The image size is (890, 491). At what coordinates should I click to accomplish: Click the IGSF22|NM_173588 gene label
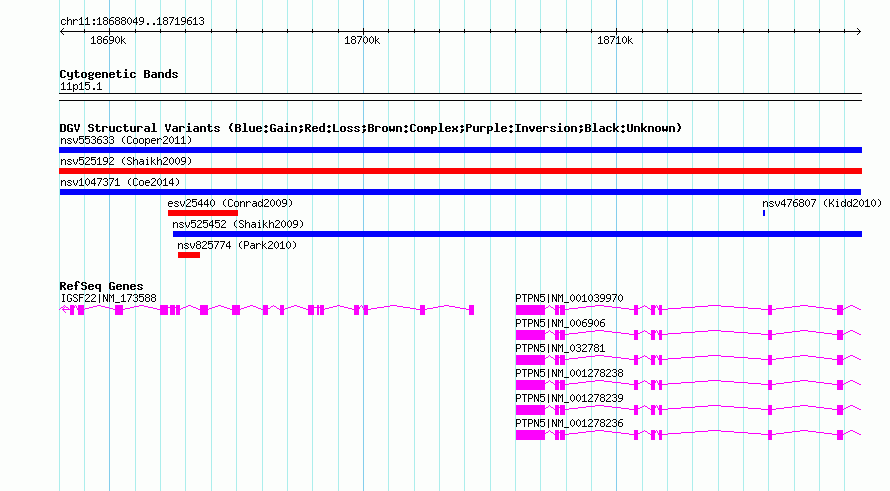(108, 298)
